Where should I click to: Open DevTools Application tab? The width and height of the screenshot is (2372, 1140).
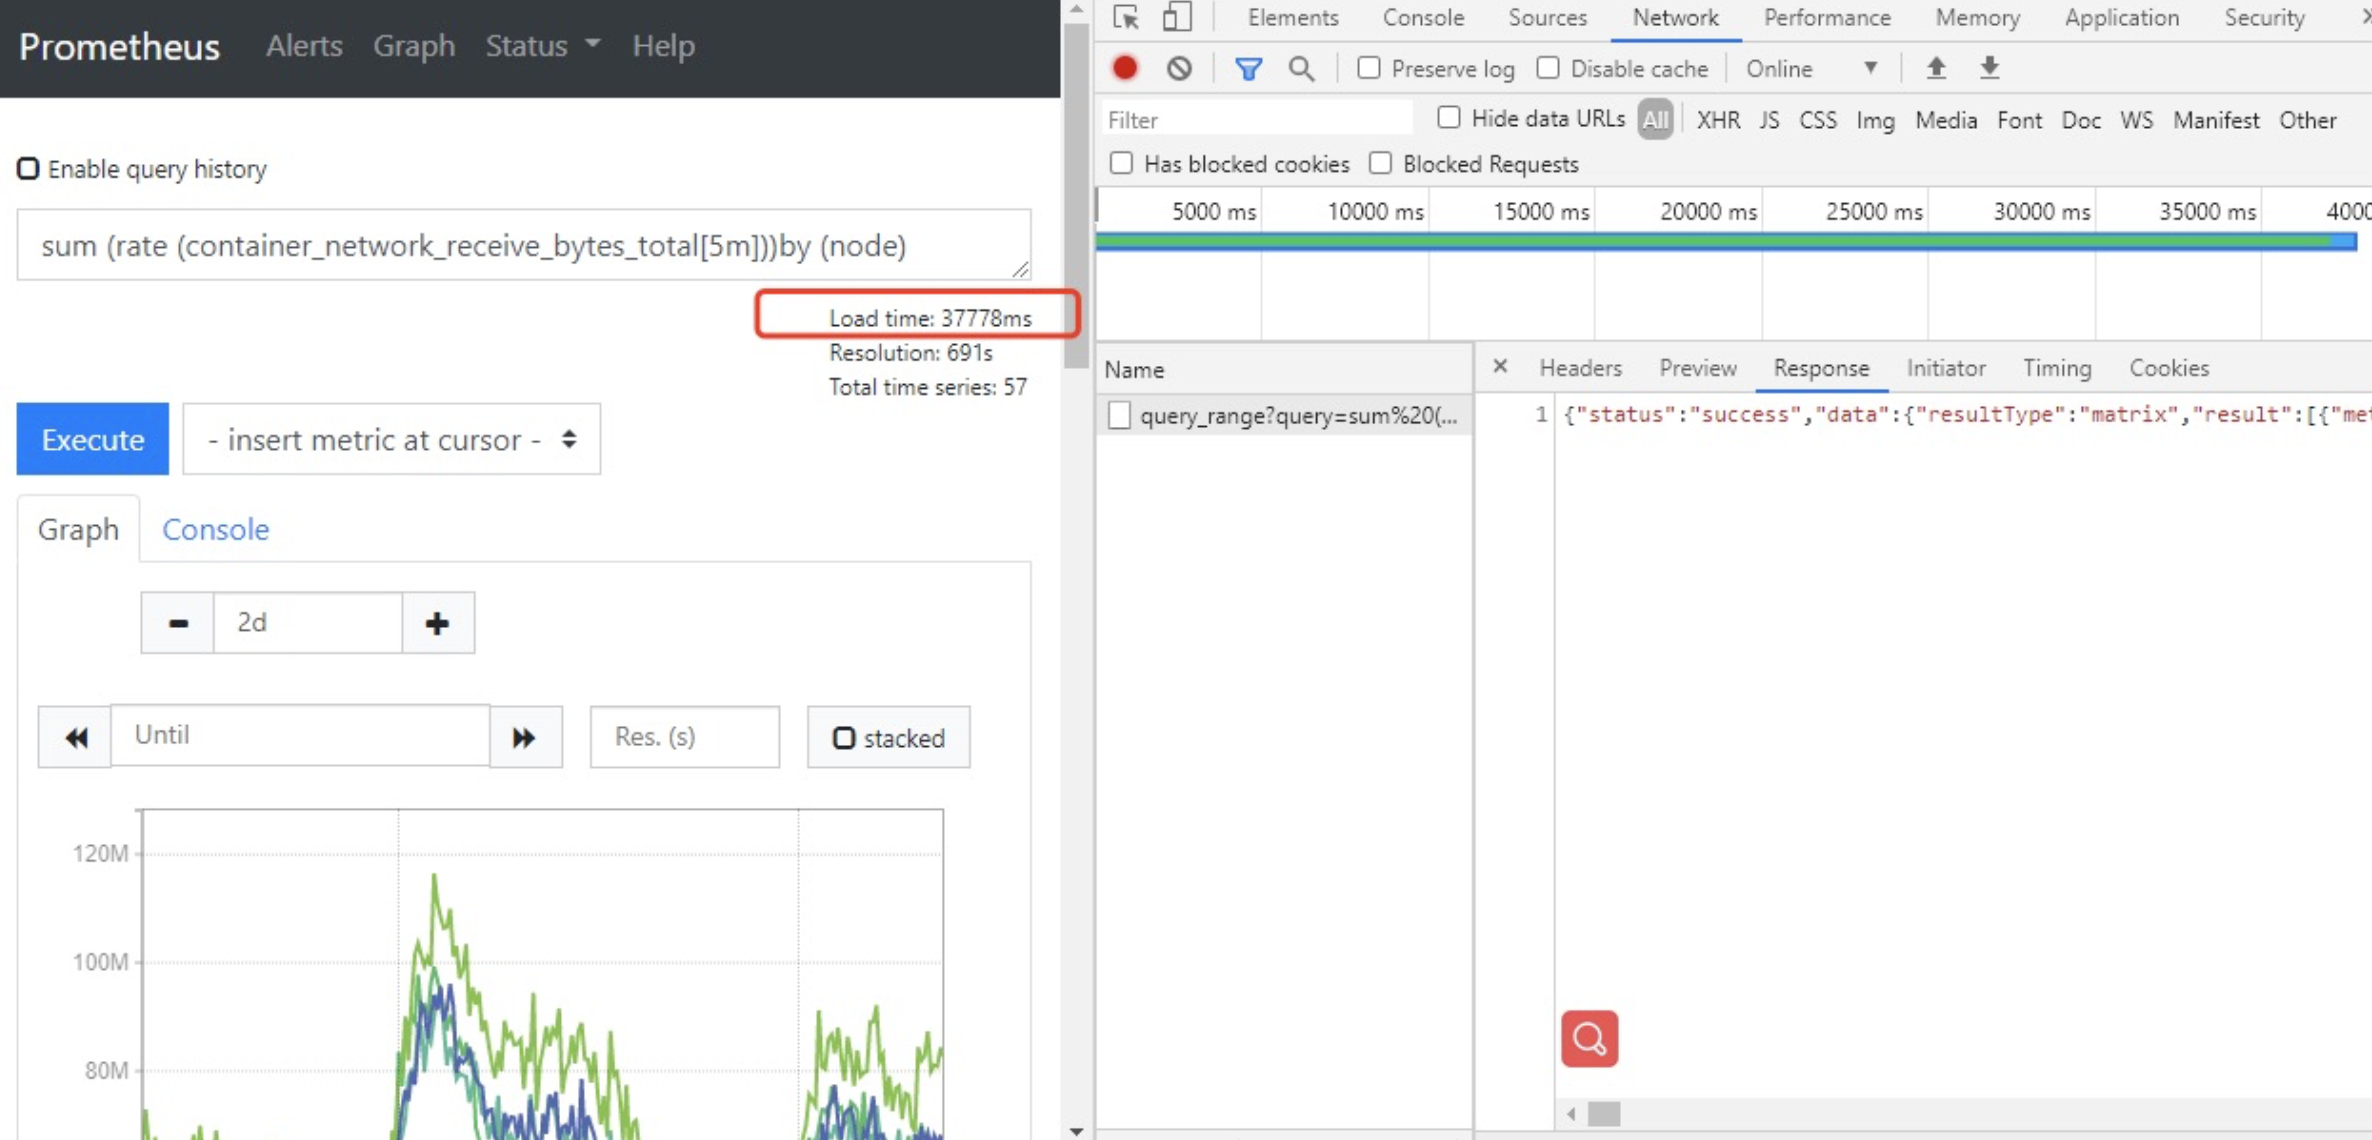(x=2121, y=18)
